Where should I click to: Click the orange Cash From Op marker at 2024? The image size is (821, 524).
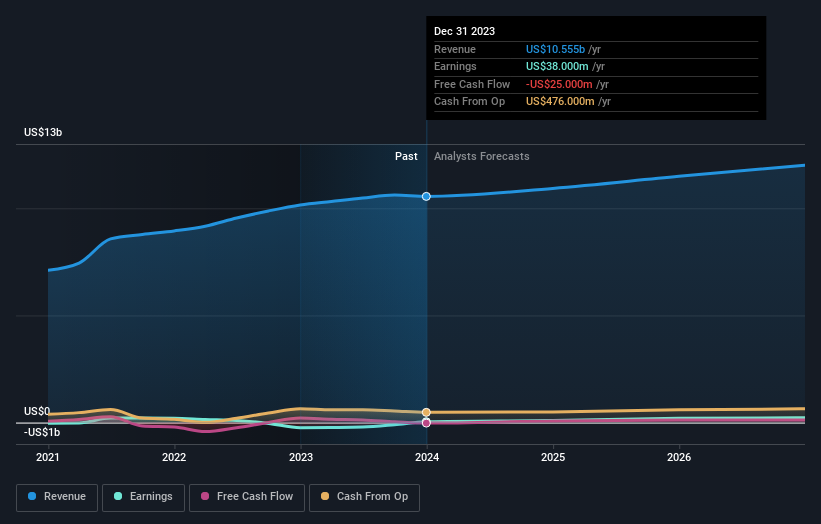[x=426, y=412]
